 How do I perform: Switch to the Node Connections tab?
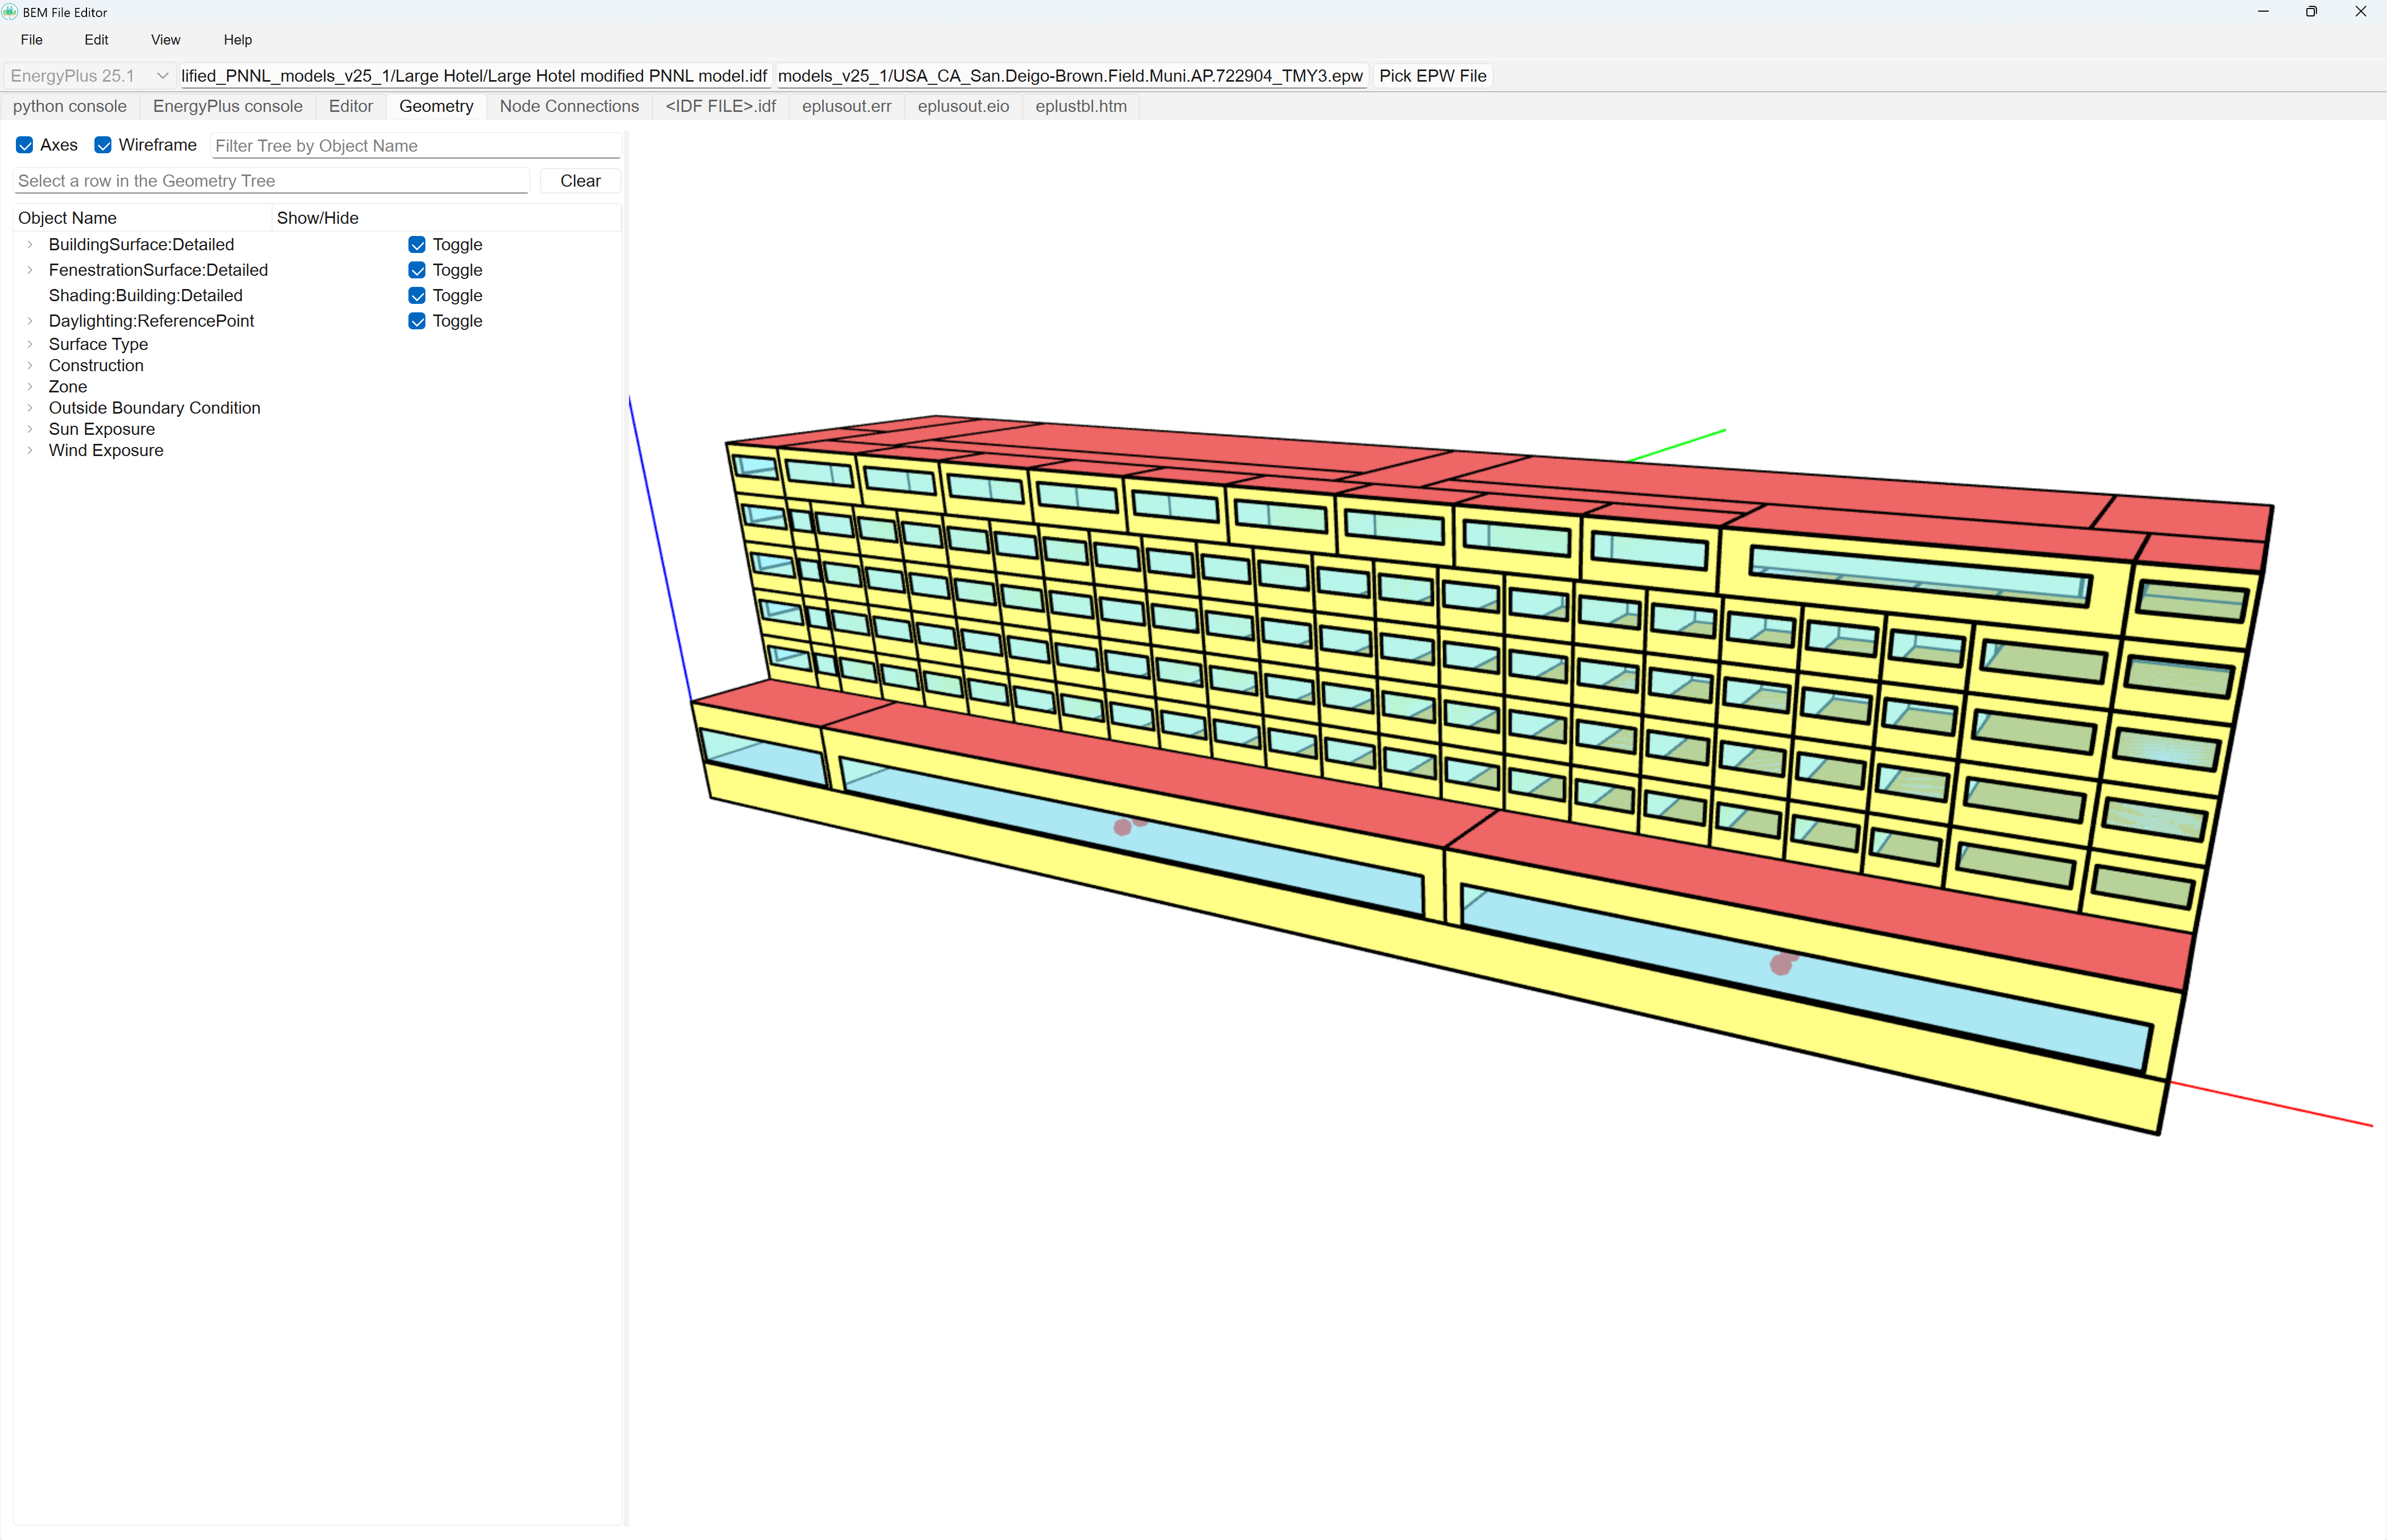(569, 106)
